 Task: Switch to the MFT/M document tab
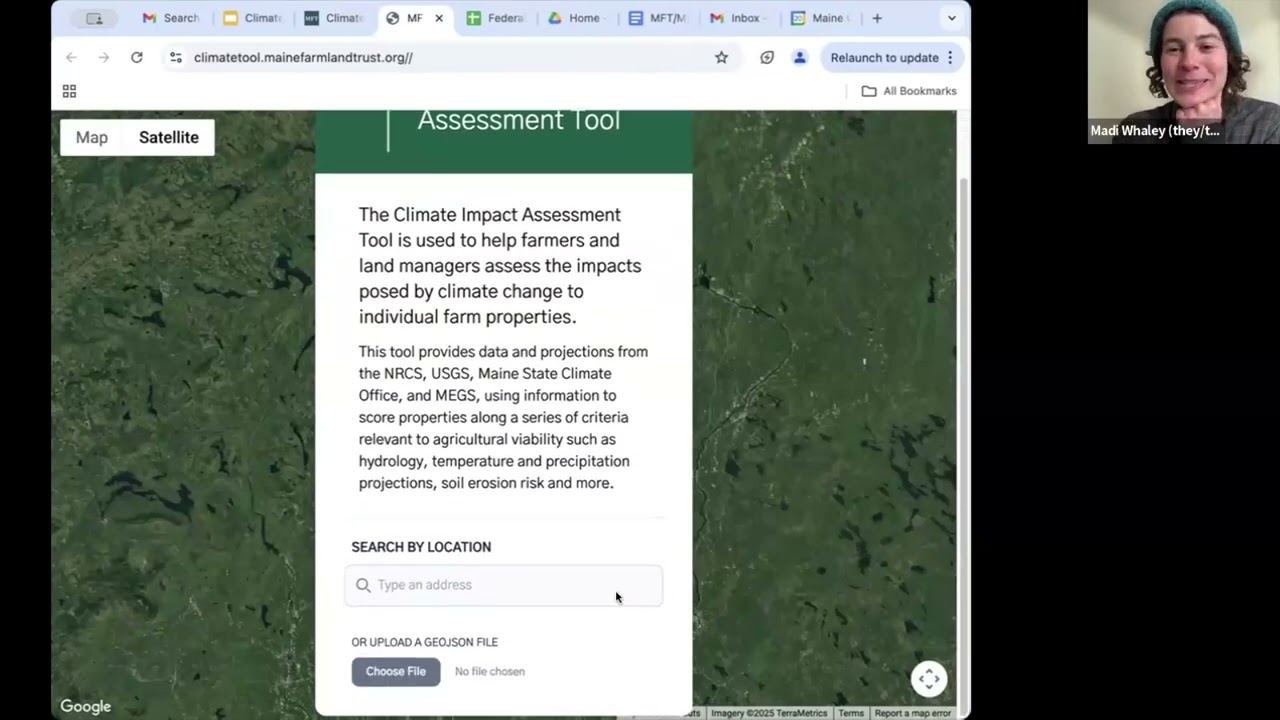[x=657, y=18]
